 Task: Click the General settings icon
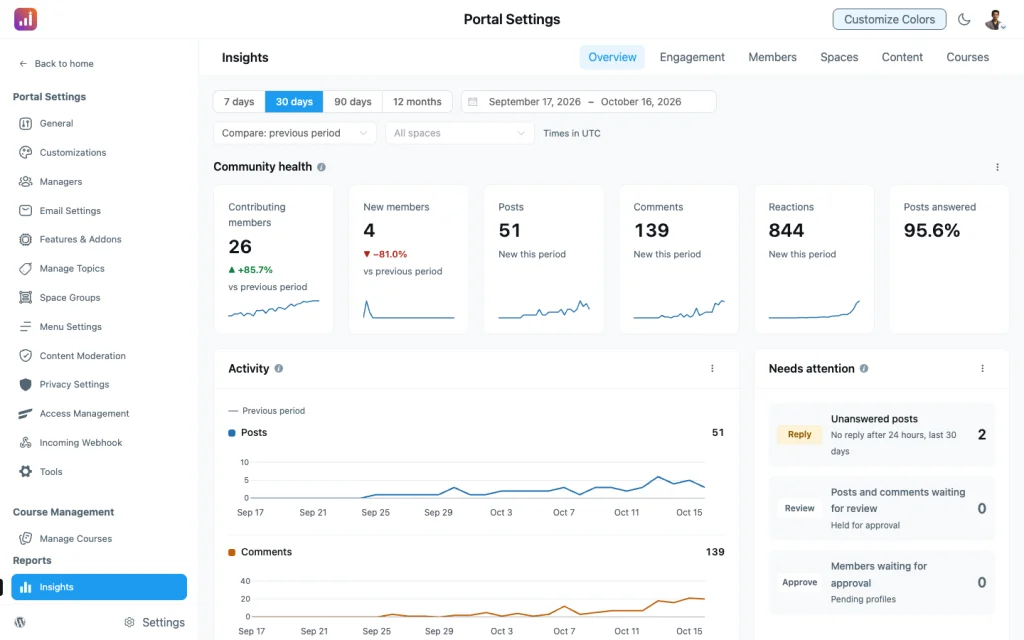pos(25,123)
